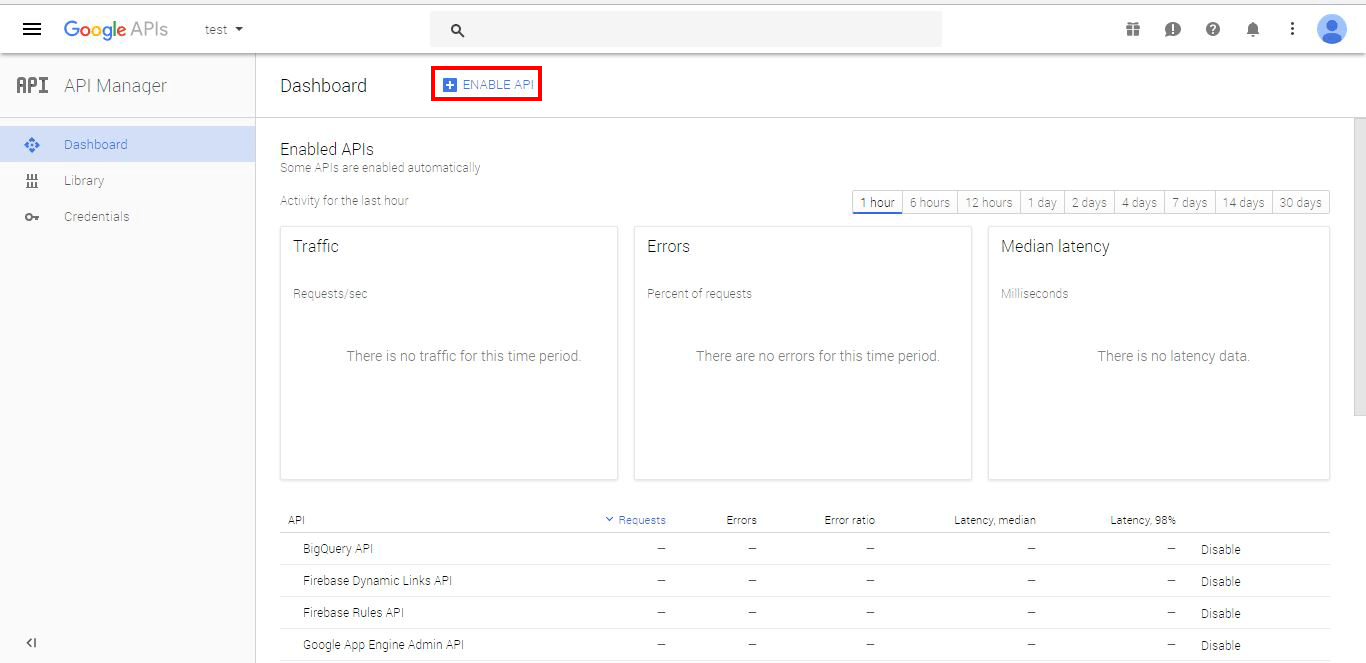Click the plus icon beside ENABLE API

coord(450,85)
